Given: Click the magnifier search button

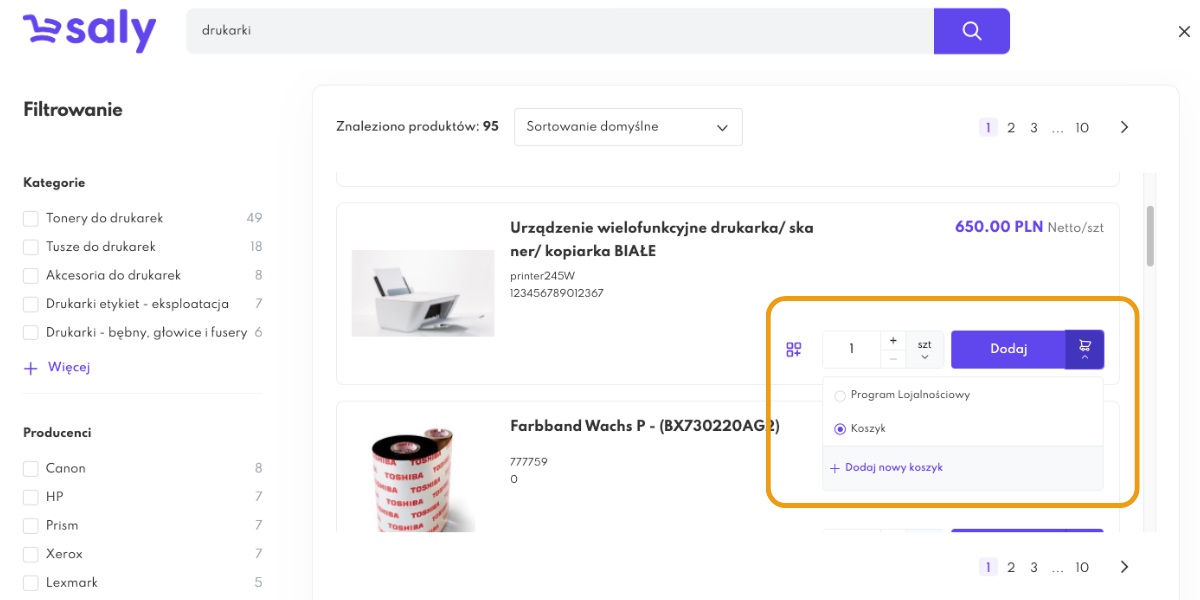Looking at the screenshot, I should [x=971, y=31].
